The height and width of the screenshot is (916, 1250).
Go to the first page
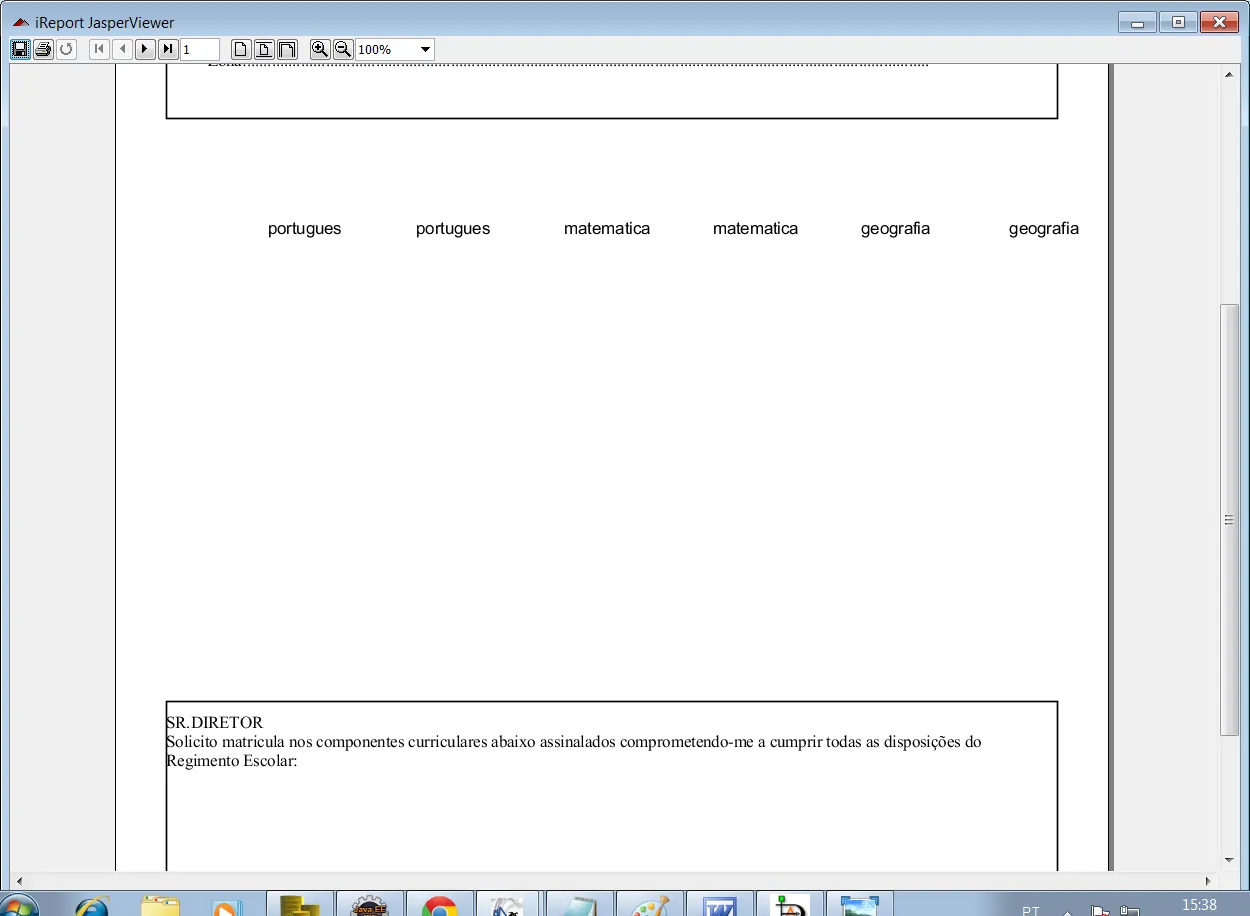(99, 49)
